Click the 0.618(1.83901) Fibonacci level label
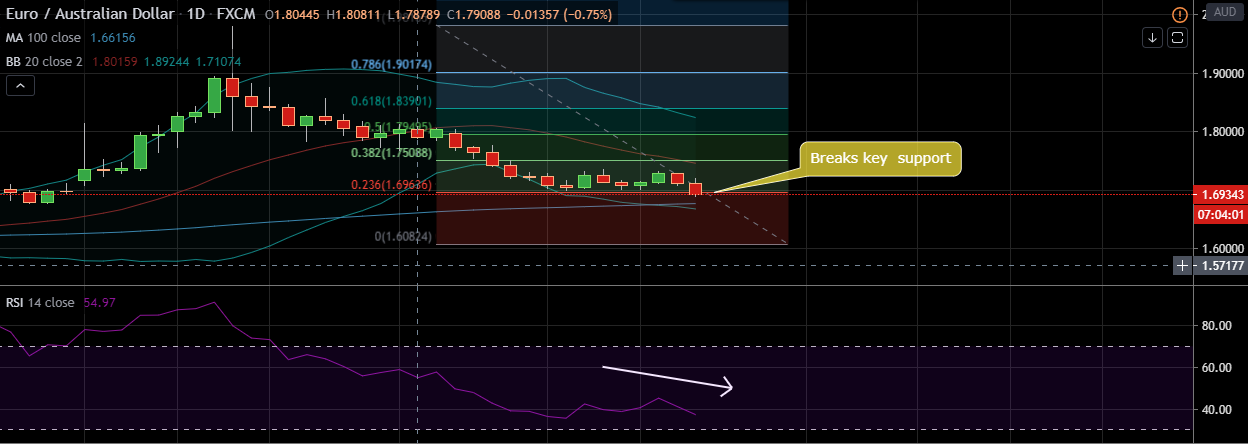1248x444 pixels. [x=391, y=101]
